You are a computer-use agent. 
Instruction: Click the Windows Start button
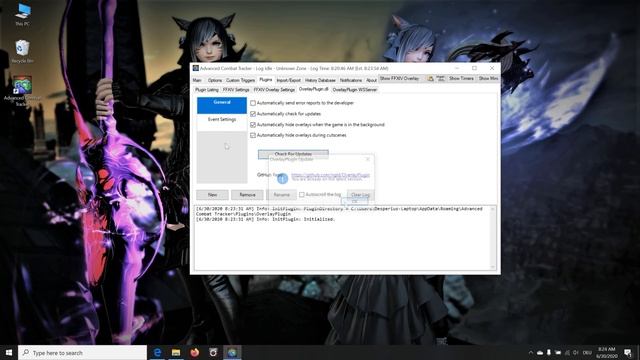[x=9, y=352]
